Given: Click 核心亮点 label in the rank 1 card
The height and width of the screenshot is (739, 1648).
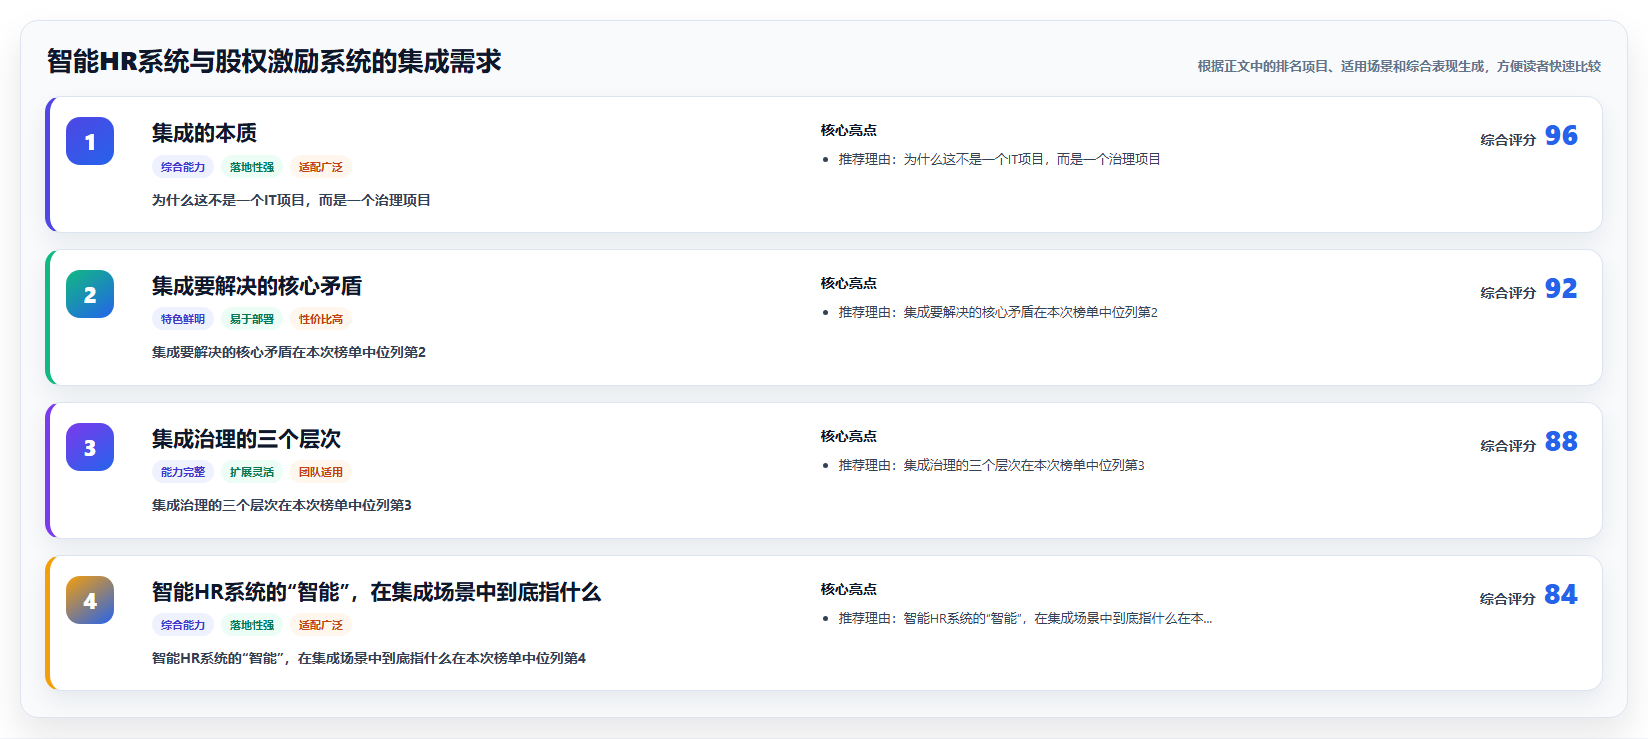Looking at the screenshot, I should coord(849,130).
